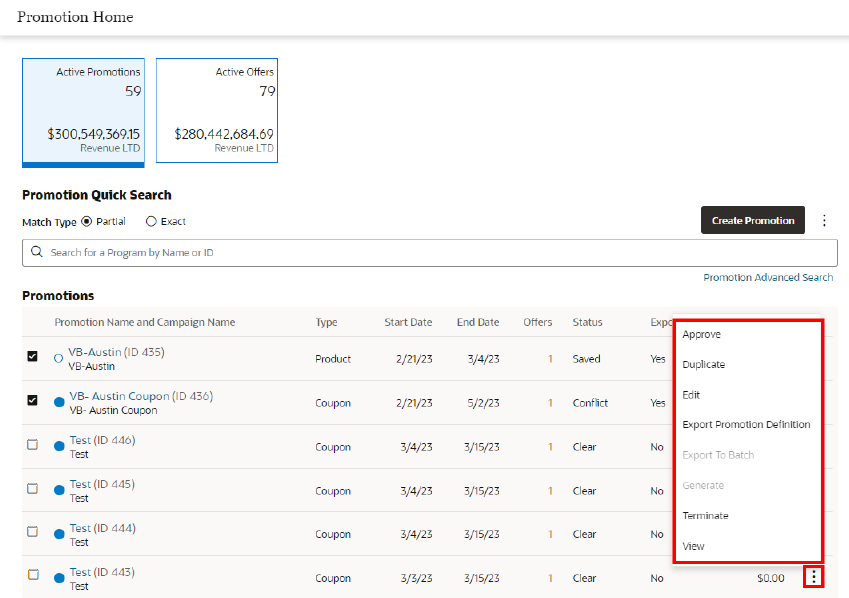Check the Test ID 445 checkbox
The image size is (849, 598).
(32, 488)
